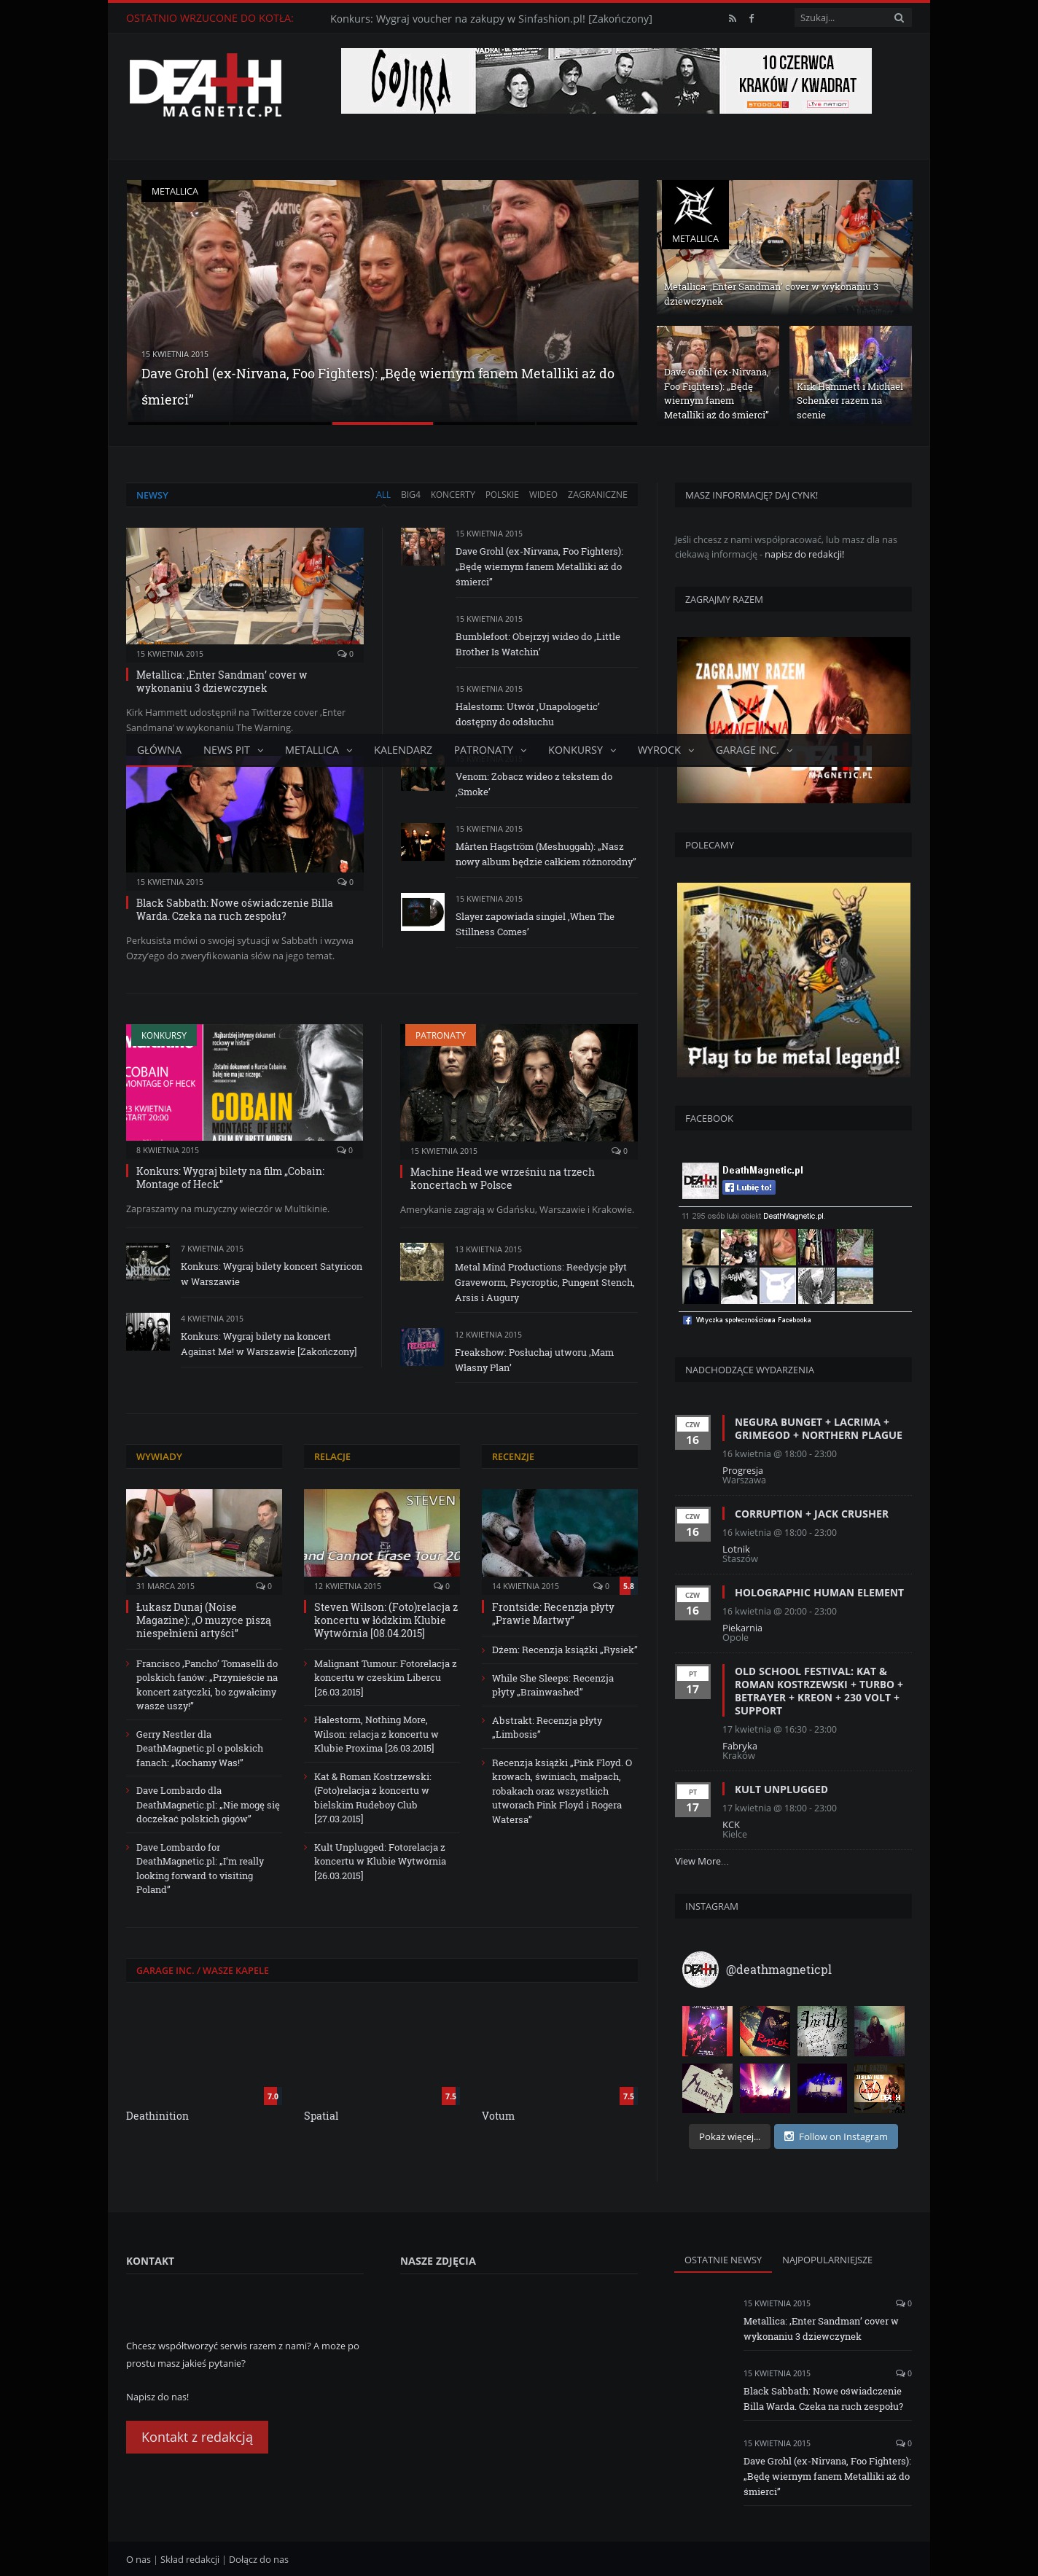Screen dimensions: 1038x2576
Task: Open the 'Dołącz do nas' footer link
Action: point(259,2560)
